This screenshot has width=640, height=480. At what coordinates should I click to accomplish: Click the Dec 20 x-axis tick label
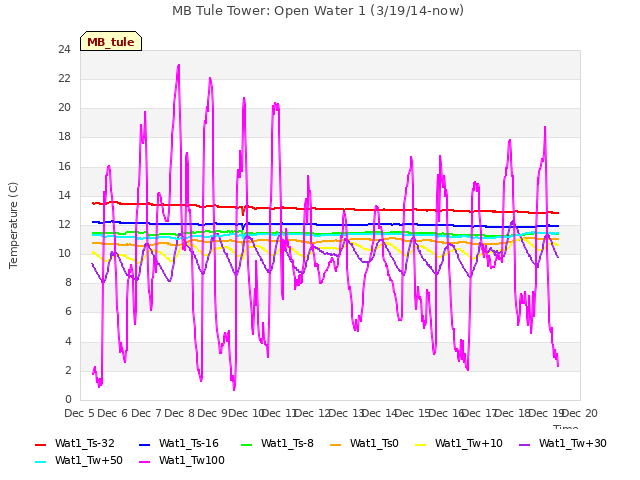tap(580, 413)
